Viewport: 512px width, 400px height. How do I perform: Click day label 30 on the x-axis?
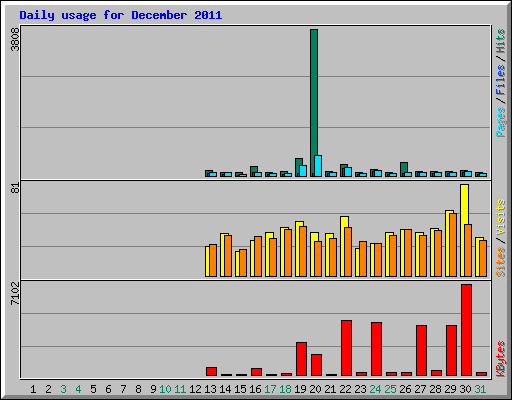coord(465,389)
